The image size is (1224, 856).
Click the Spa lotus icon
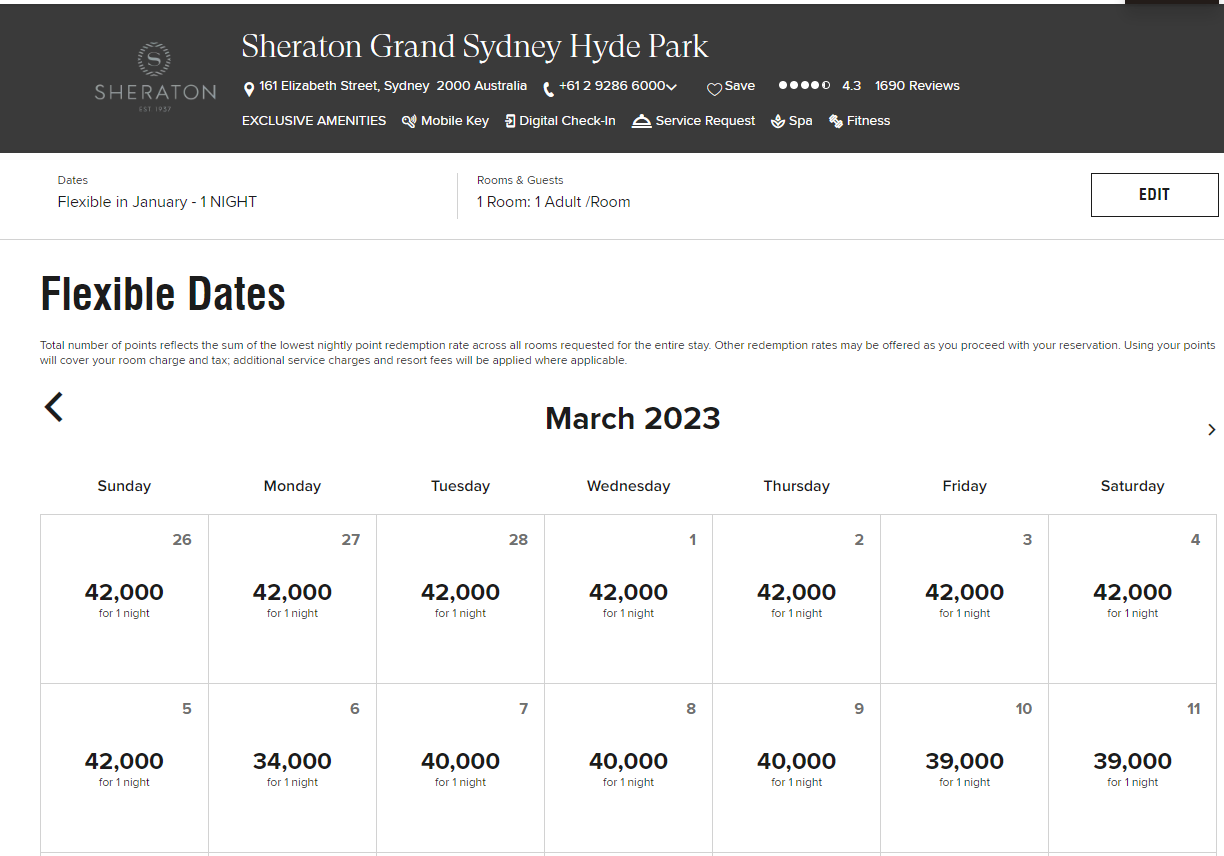pos(778,121)
